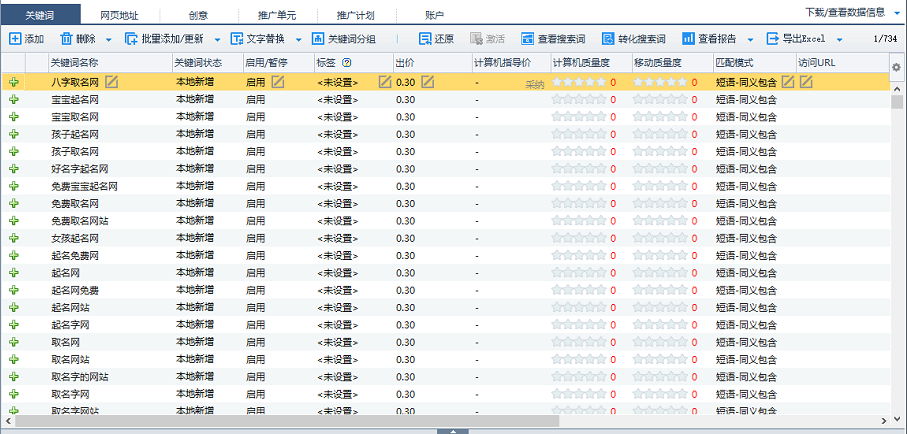Image resolution: width=907 pixels, height=434 pixels.
Task: Click horizontal scrollbar left arrow
Action: click(8, 420)
